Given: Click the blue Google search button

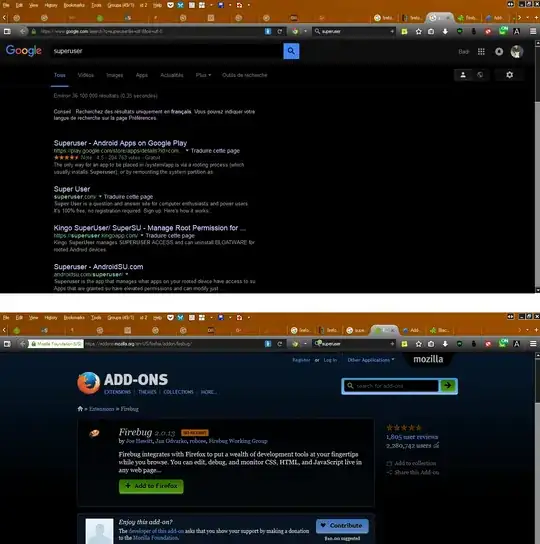Looking at the screenshot, I should tap(291, 51).
